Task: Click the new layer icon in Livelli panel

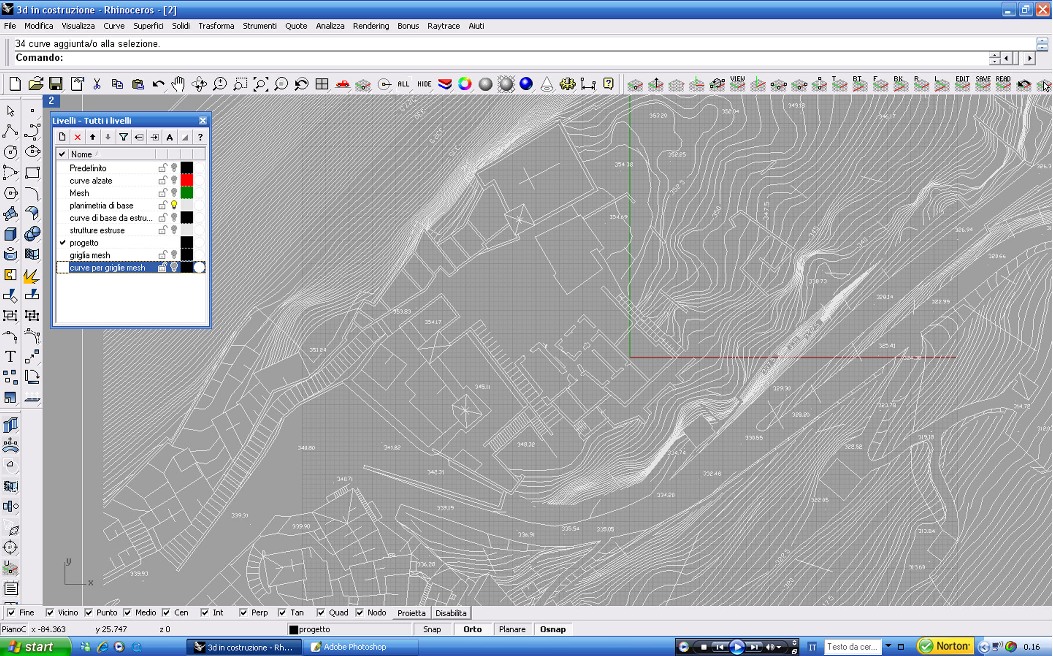Action: (x=62, y=137)
